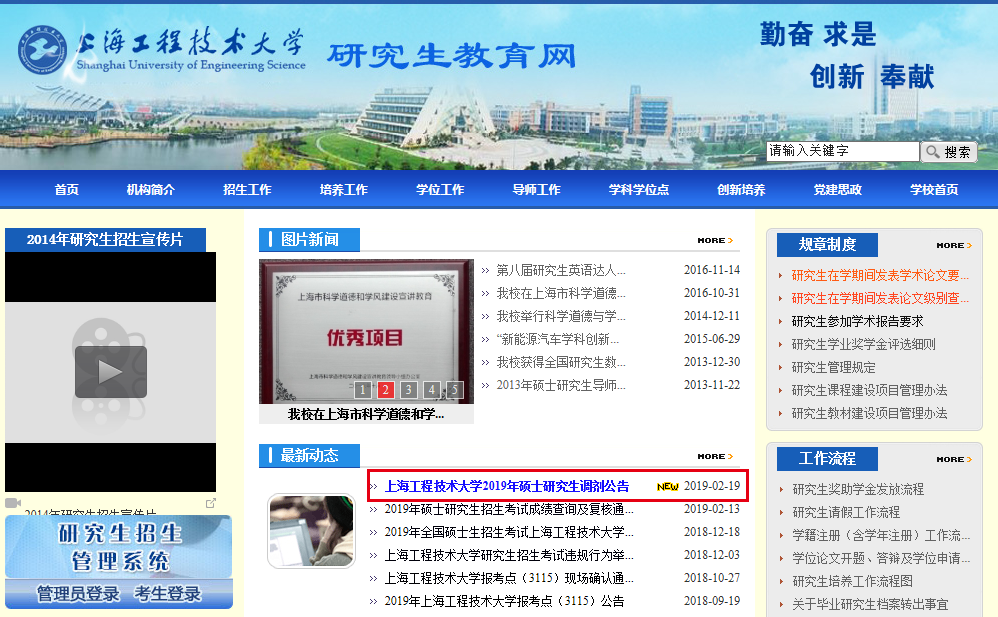998x617 pixels.
Task: Open the 招生工作 menu item
Action: [x=247, y=189]
